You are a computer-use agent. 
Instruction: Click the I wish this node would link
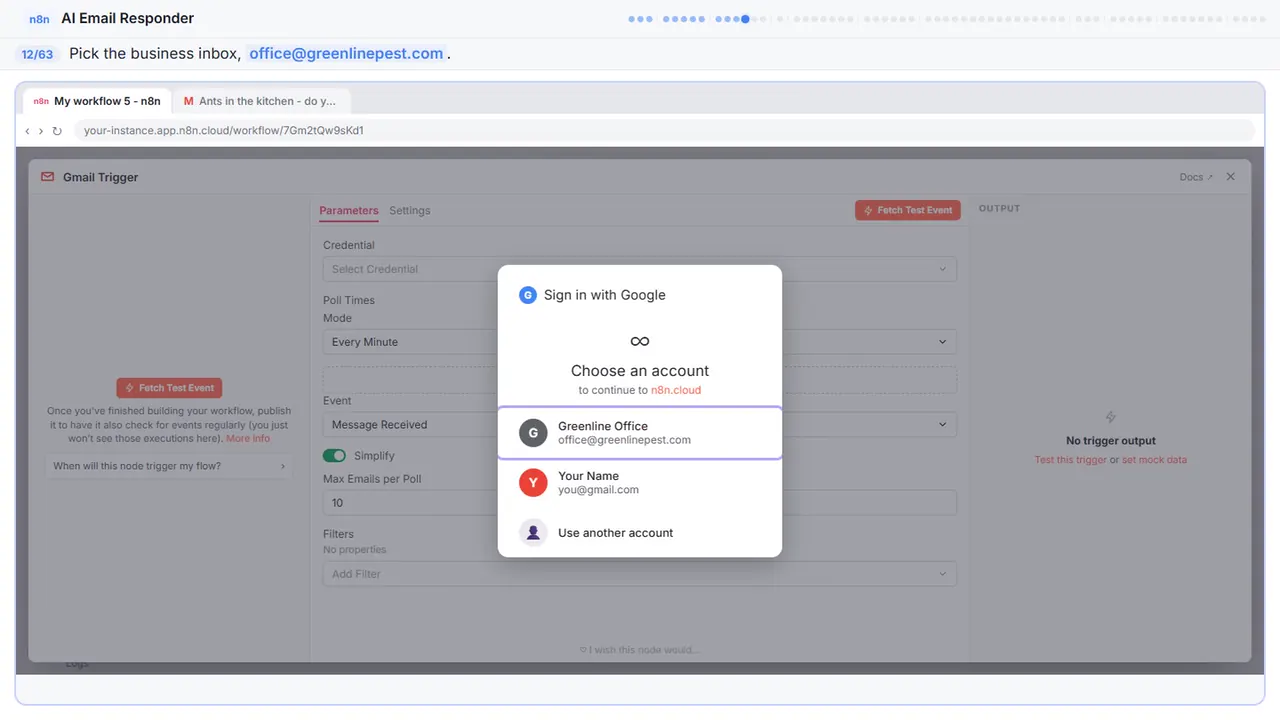(640, 650)
